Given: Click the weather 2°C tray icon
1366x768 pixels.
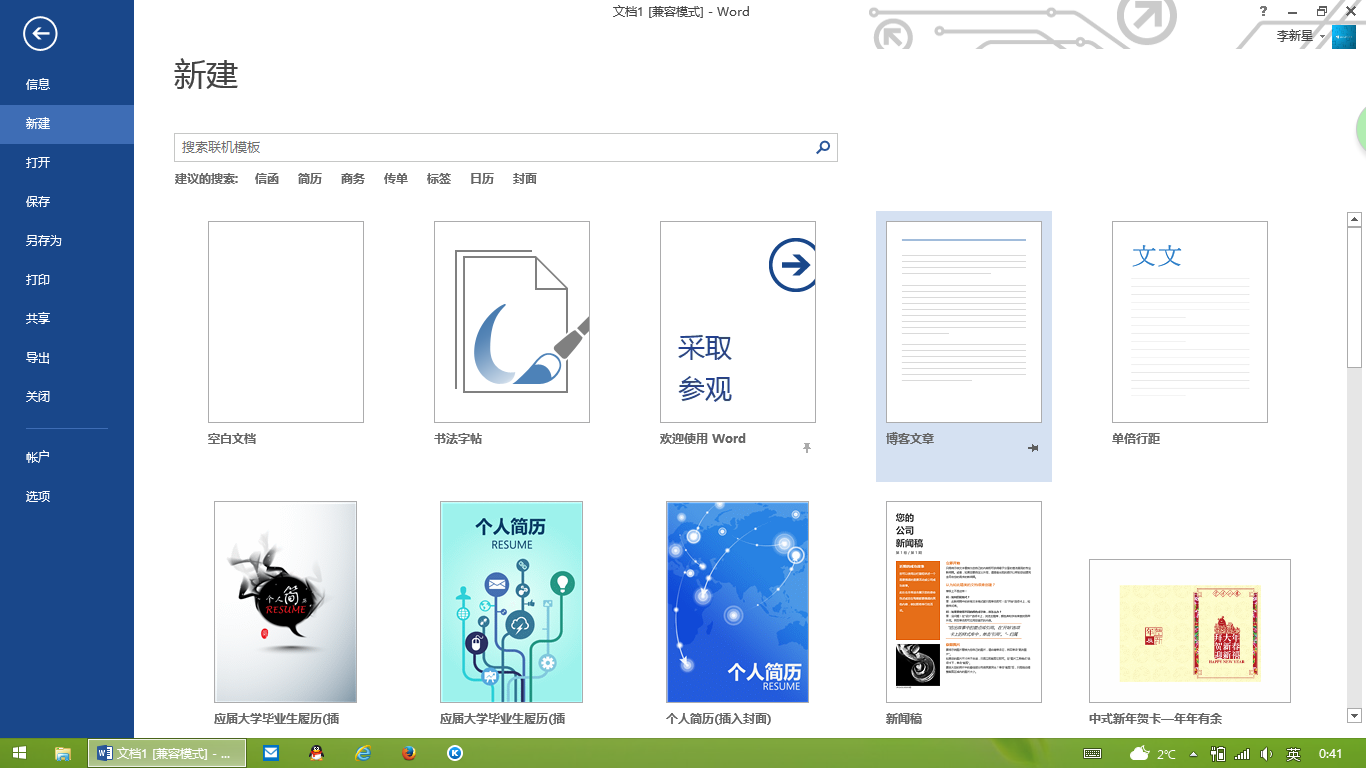Looking at the screenshot, I should pyautogui.click(x=1152, y=754).
